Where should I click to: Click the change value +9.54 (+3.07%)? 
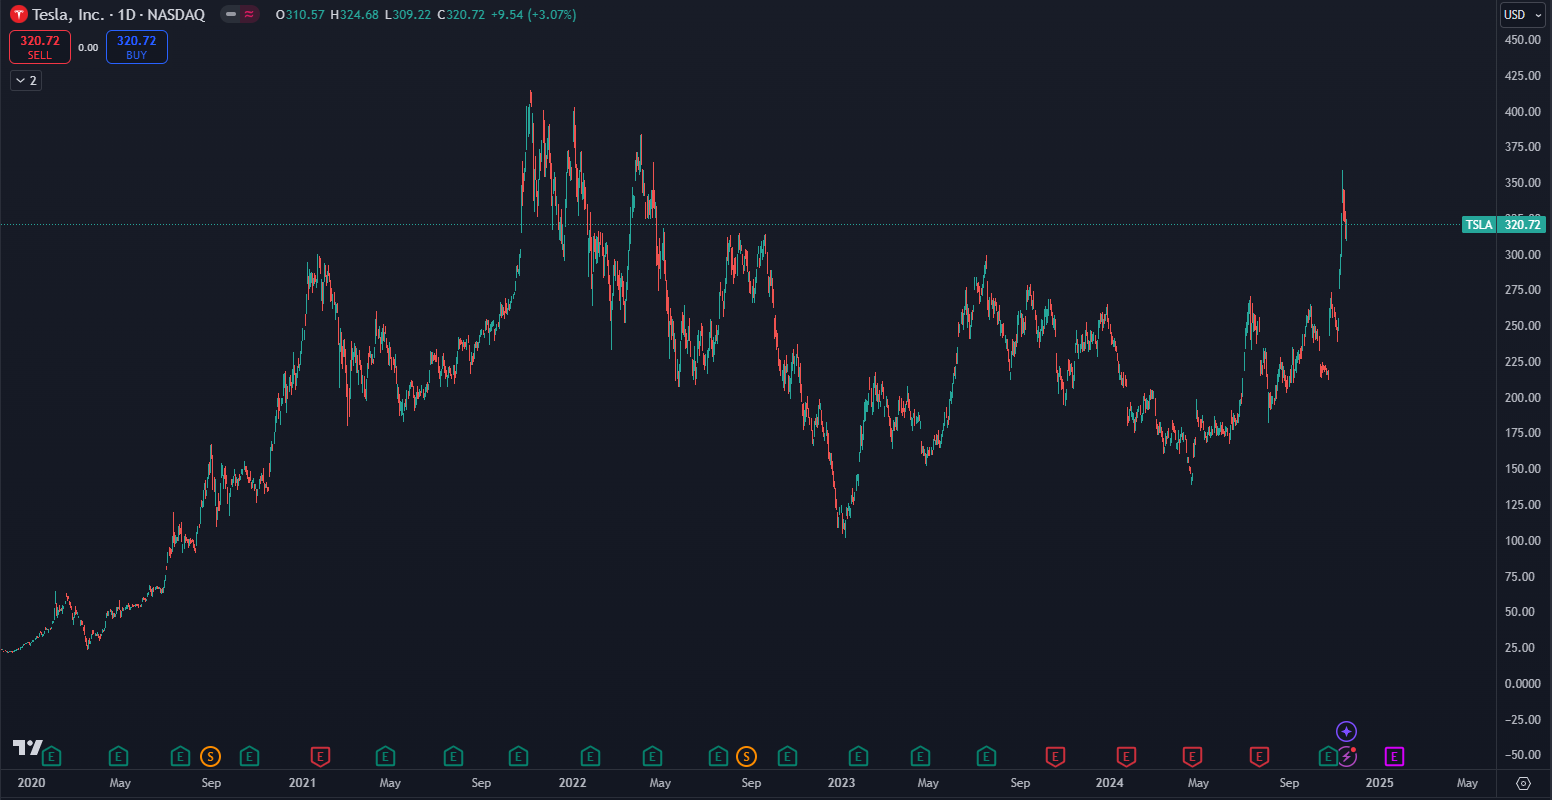(534, 15)
